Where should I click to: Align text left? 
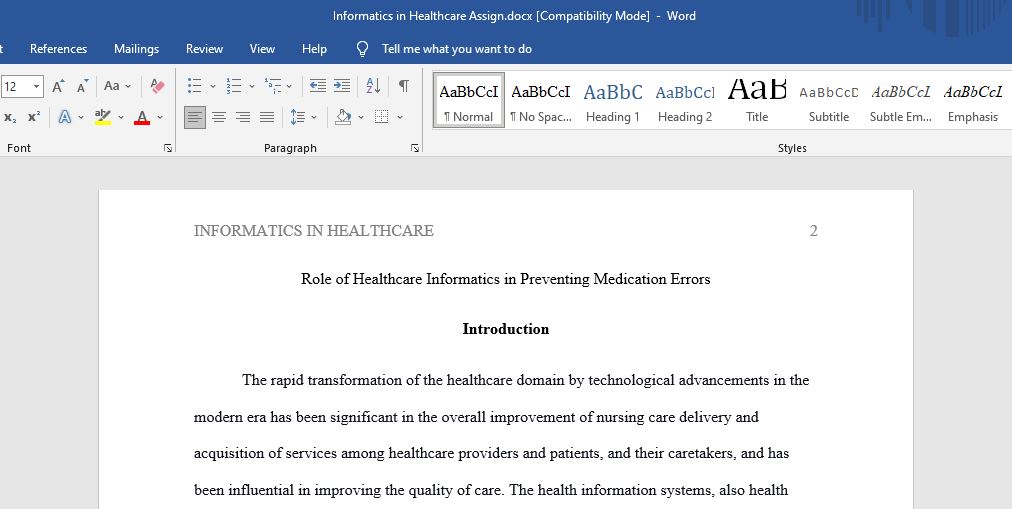pos(195,117)
